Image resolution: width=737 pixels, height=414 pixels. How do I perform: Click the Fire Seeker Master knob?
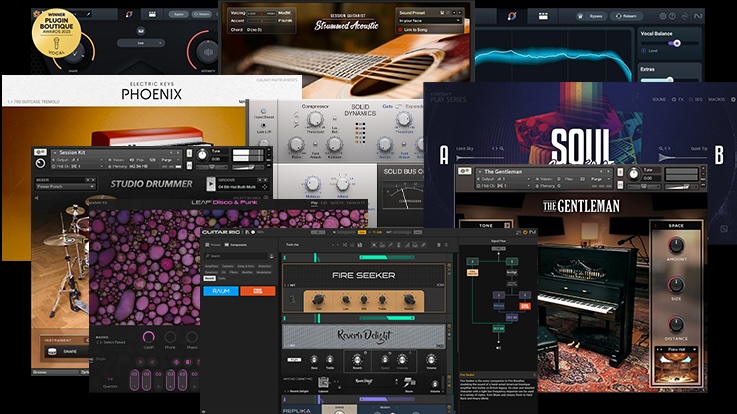click(x=409, y=299)
